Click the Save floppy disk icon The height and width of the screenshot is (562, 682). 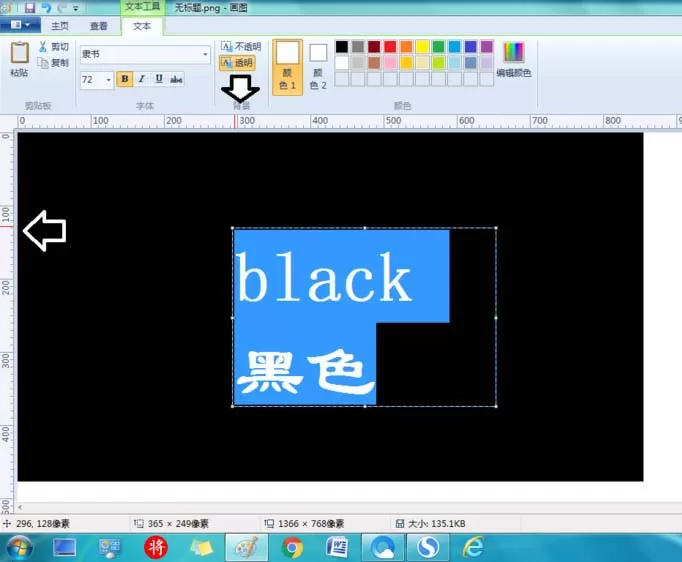click(x=30, y=7)
